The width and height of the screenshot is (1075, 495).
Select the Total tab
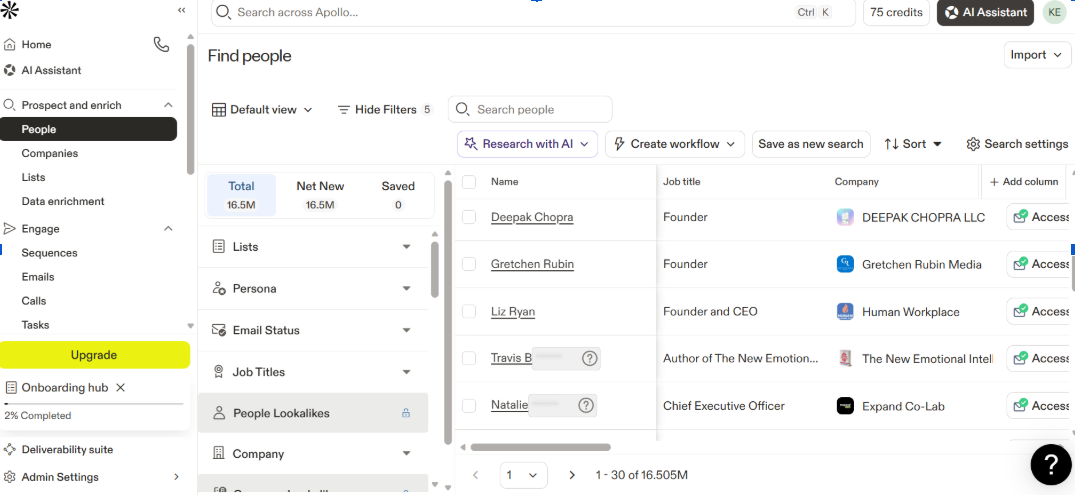[241, 195]
